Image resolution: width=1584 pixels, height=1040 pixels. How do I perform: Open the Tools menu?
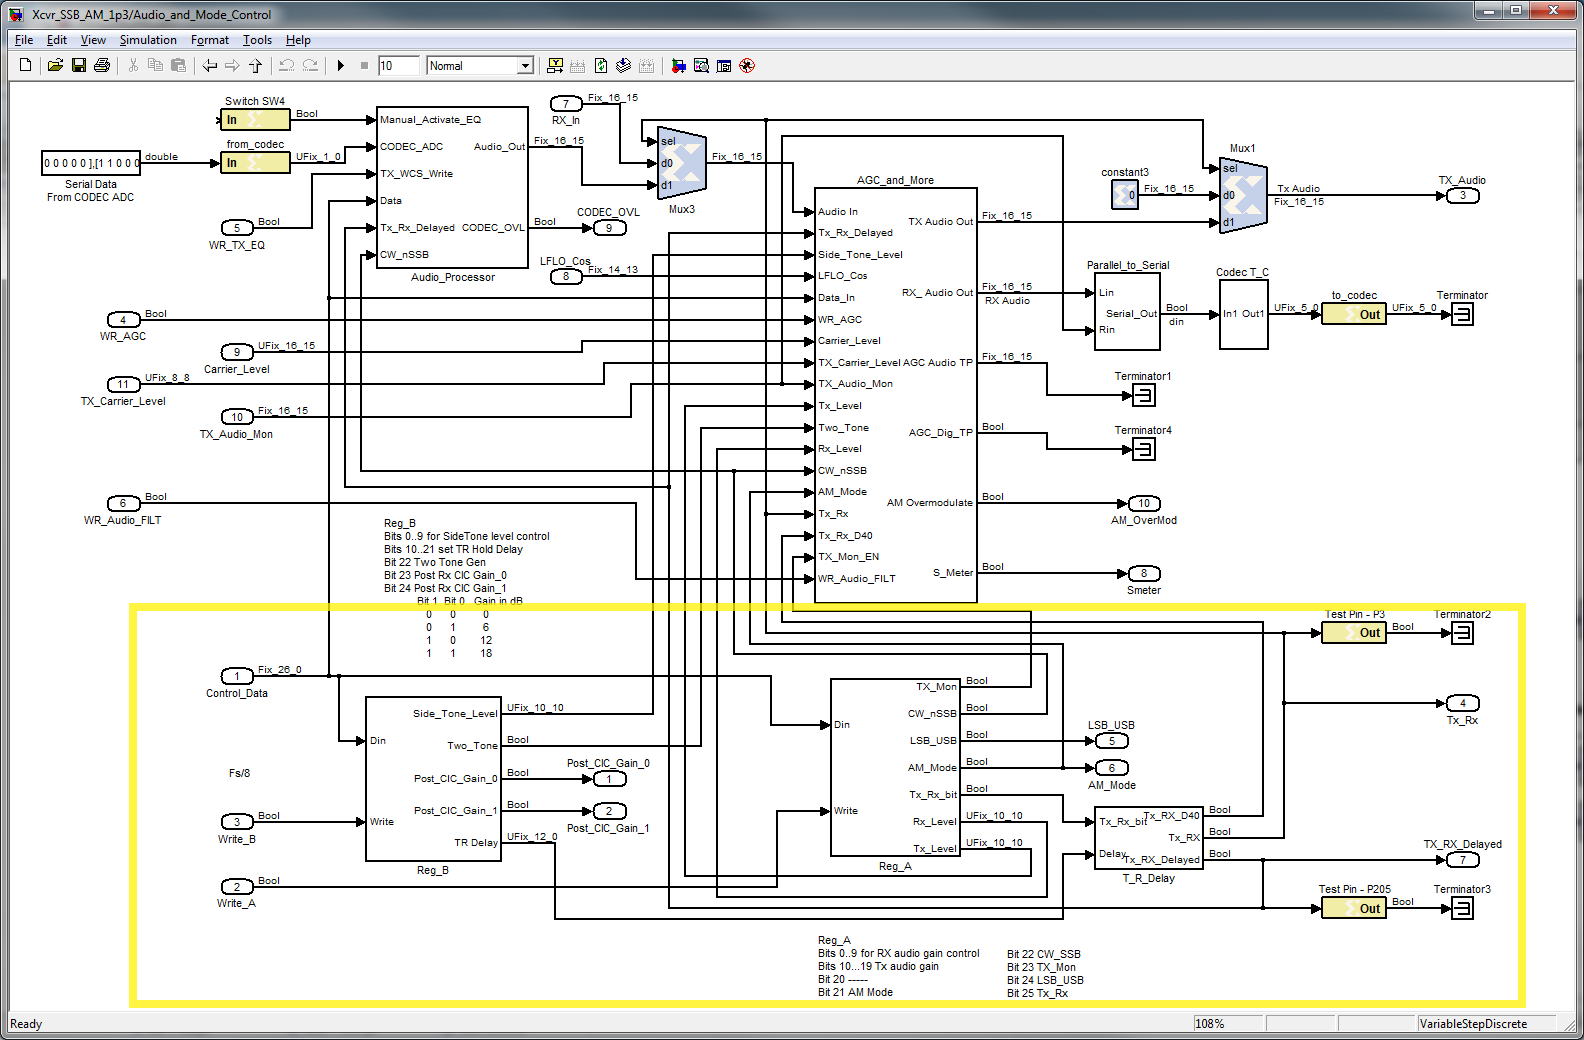click(257, 40)
